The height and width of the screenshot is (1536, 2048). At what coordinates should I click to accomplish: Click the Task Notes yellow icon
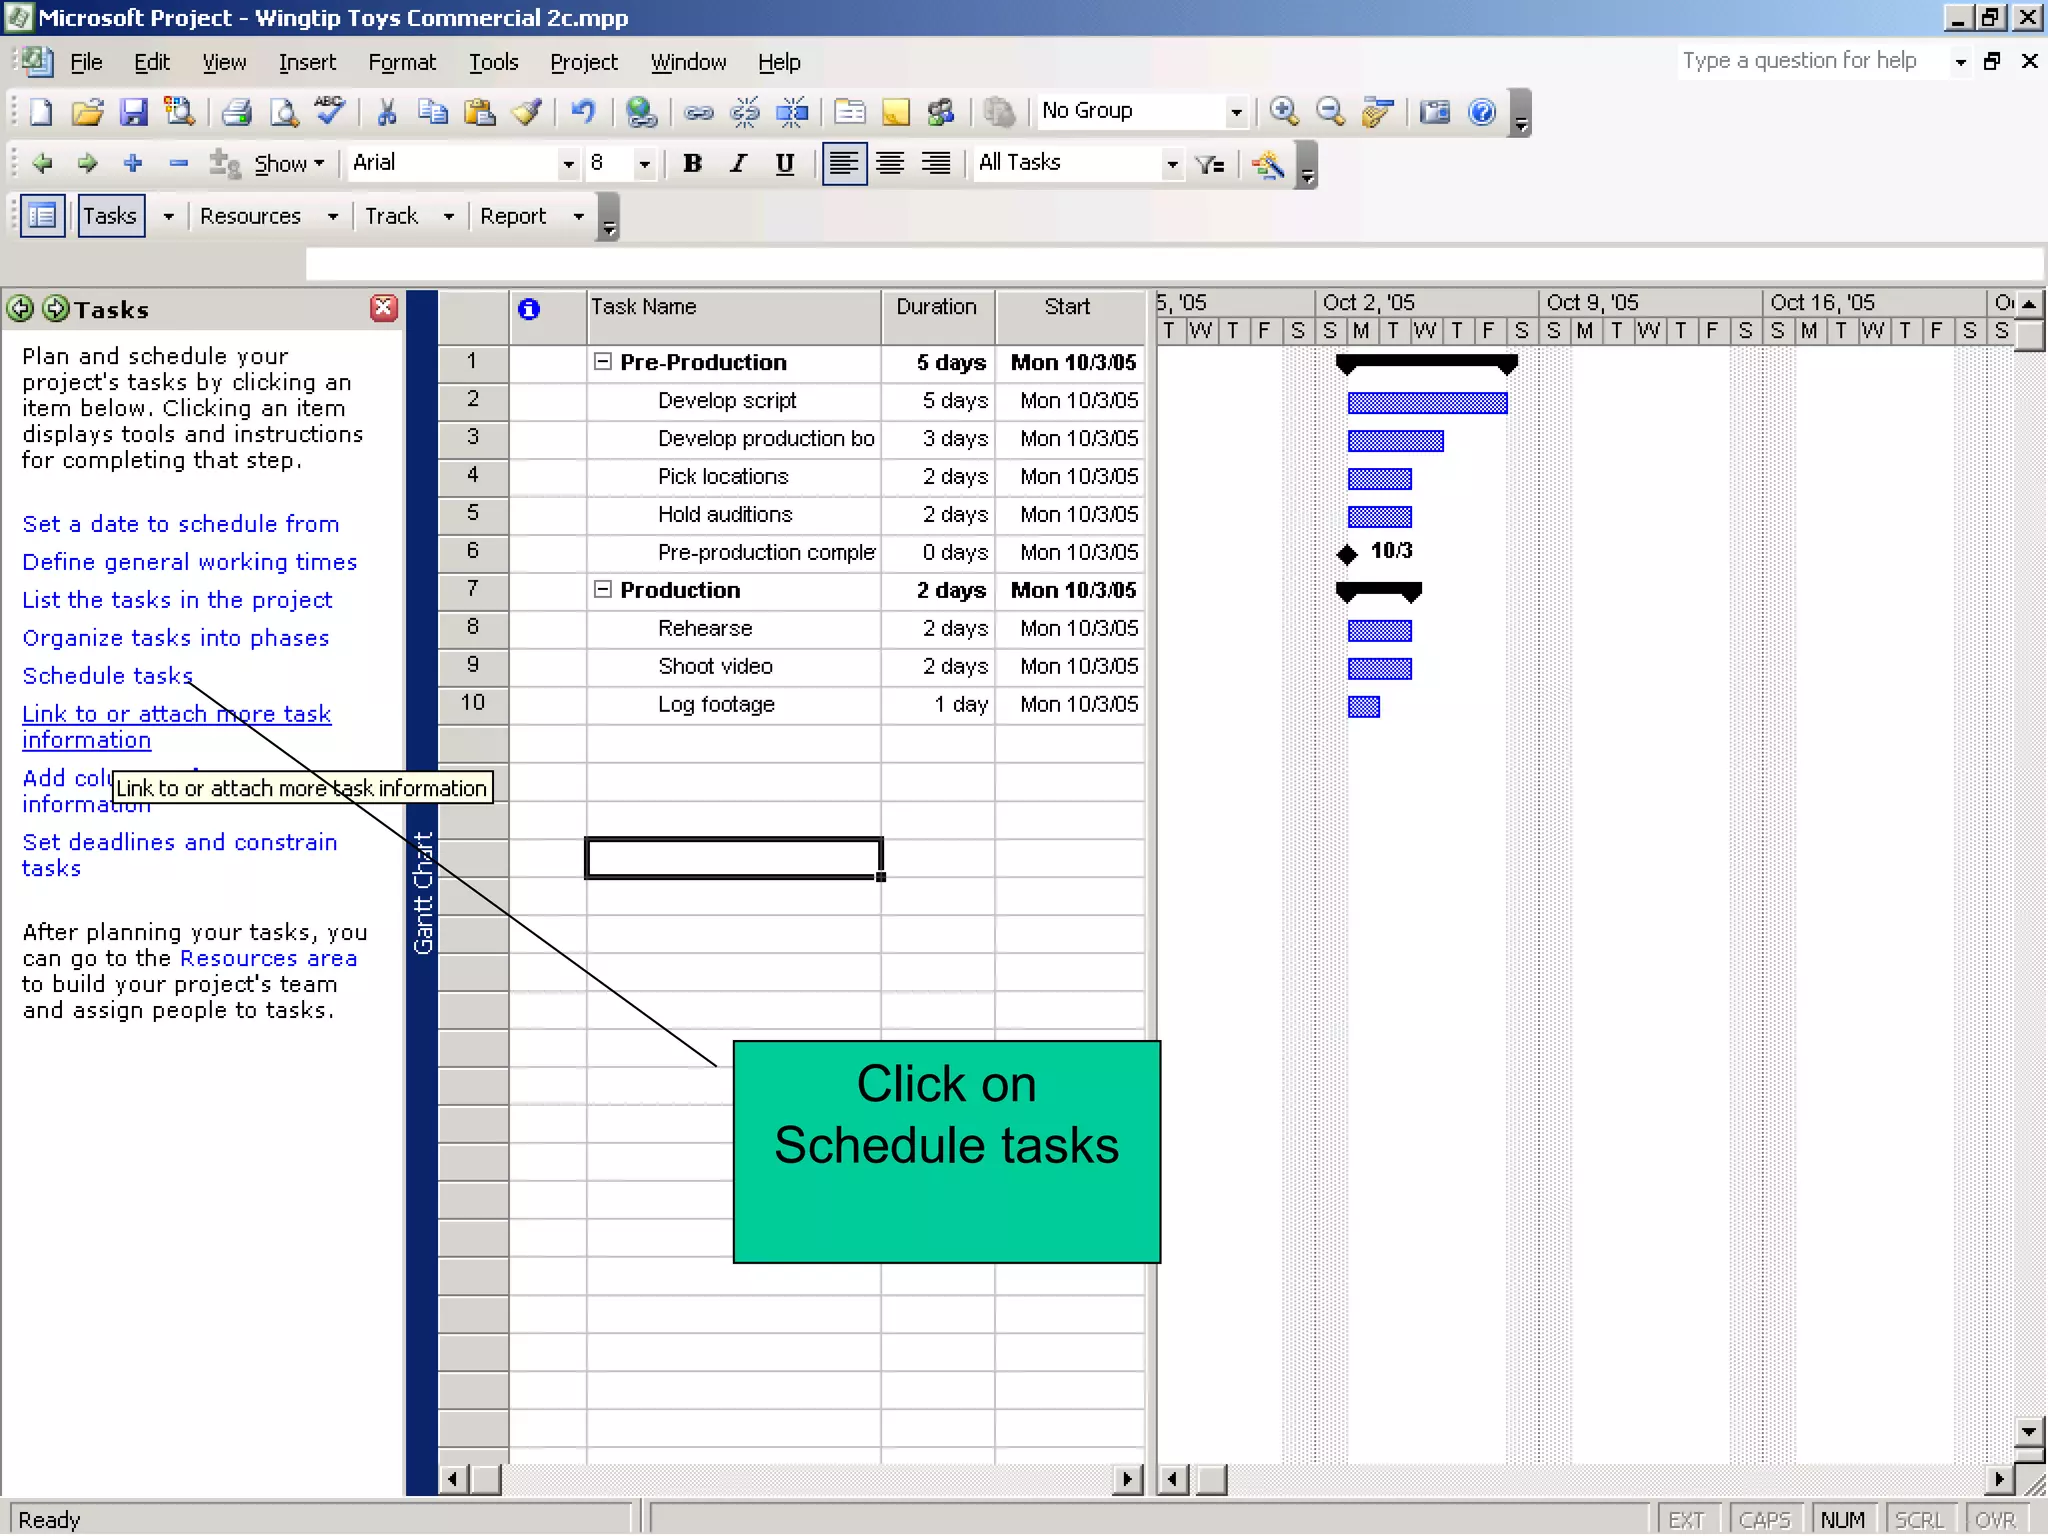pos(896,112)
